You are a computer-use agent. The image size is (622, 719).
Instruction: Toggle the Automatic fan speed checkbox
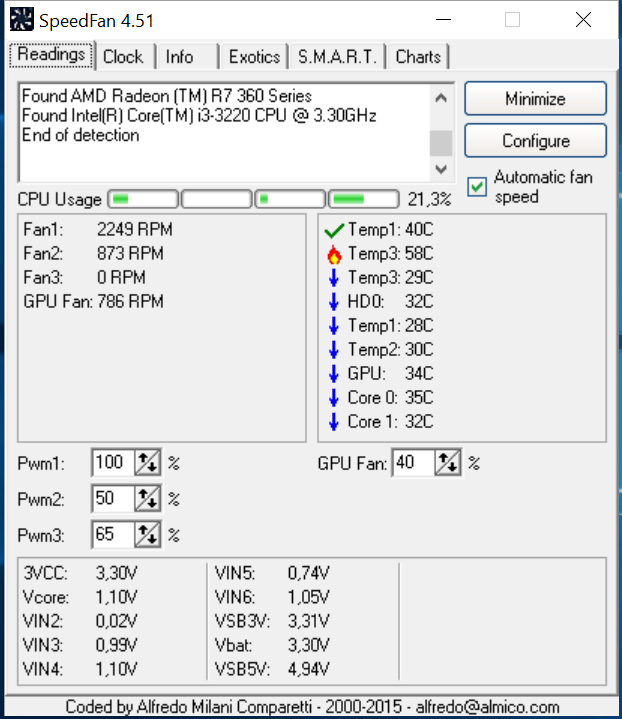(477, 187)
